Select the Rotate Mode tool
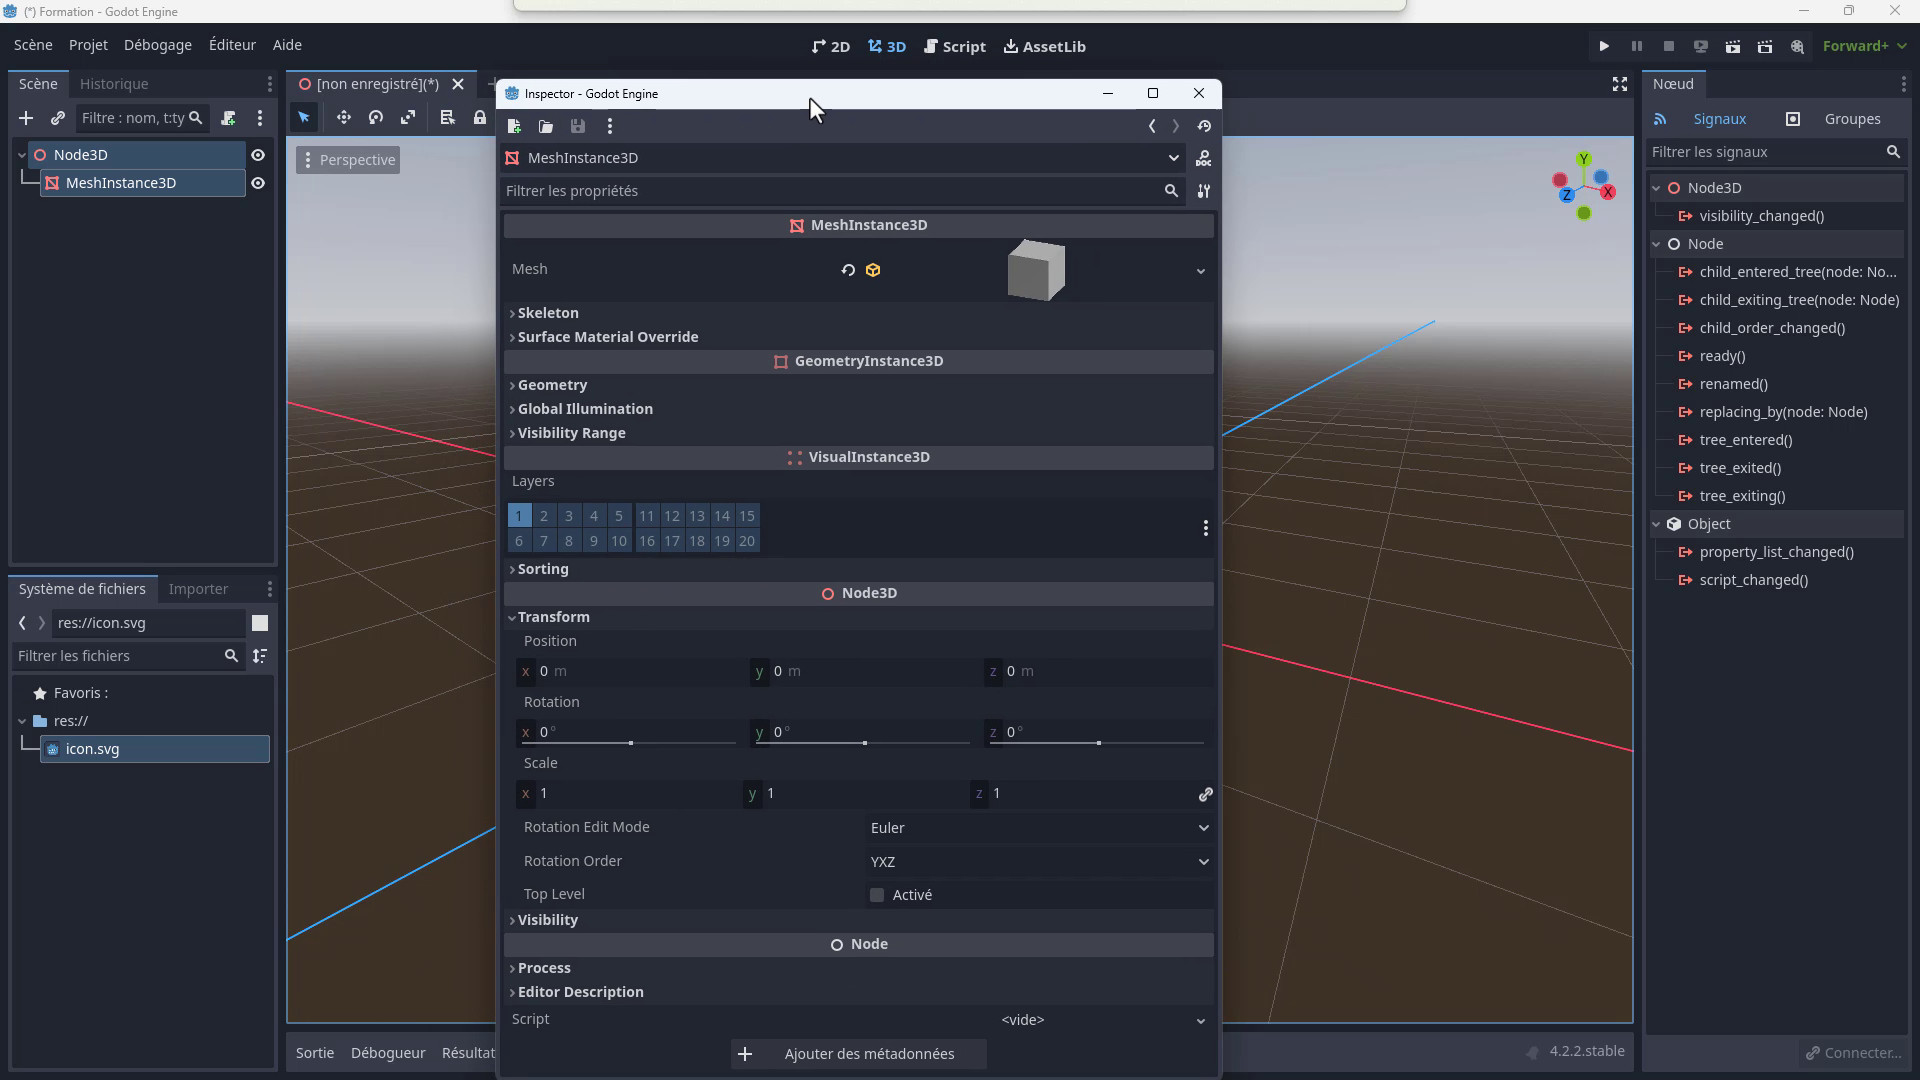Image resolution: width=1920 pixels, height=1080 pixels. [x=375, y=117]
